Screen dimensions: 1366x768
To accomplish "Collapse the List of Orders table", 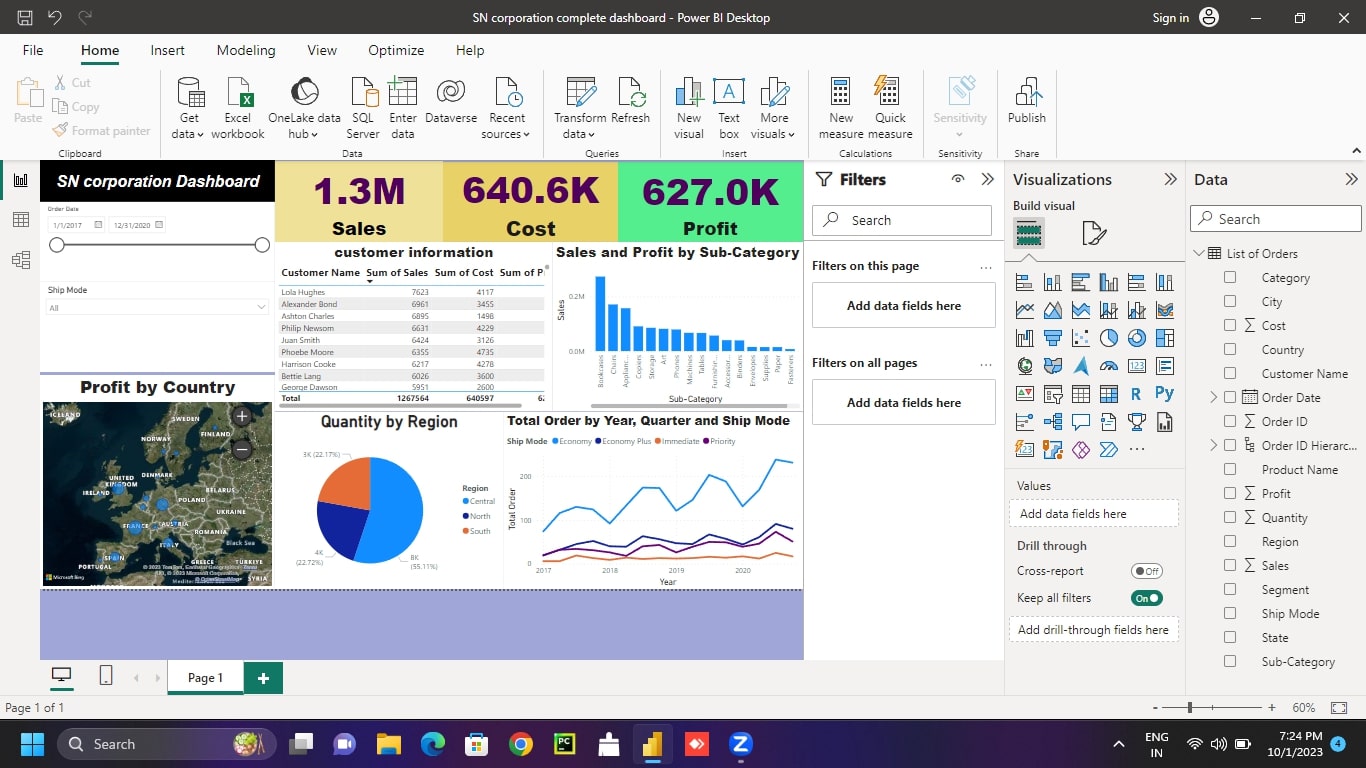I will pos(1199,253).
